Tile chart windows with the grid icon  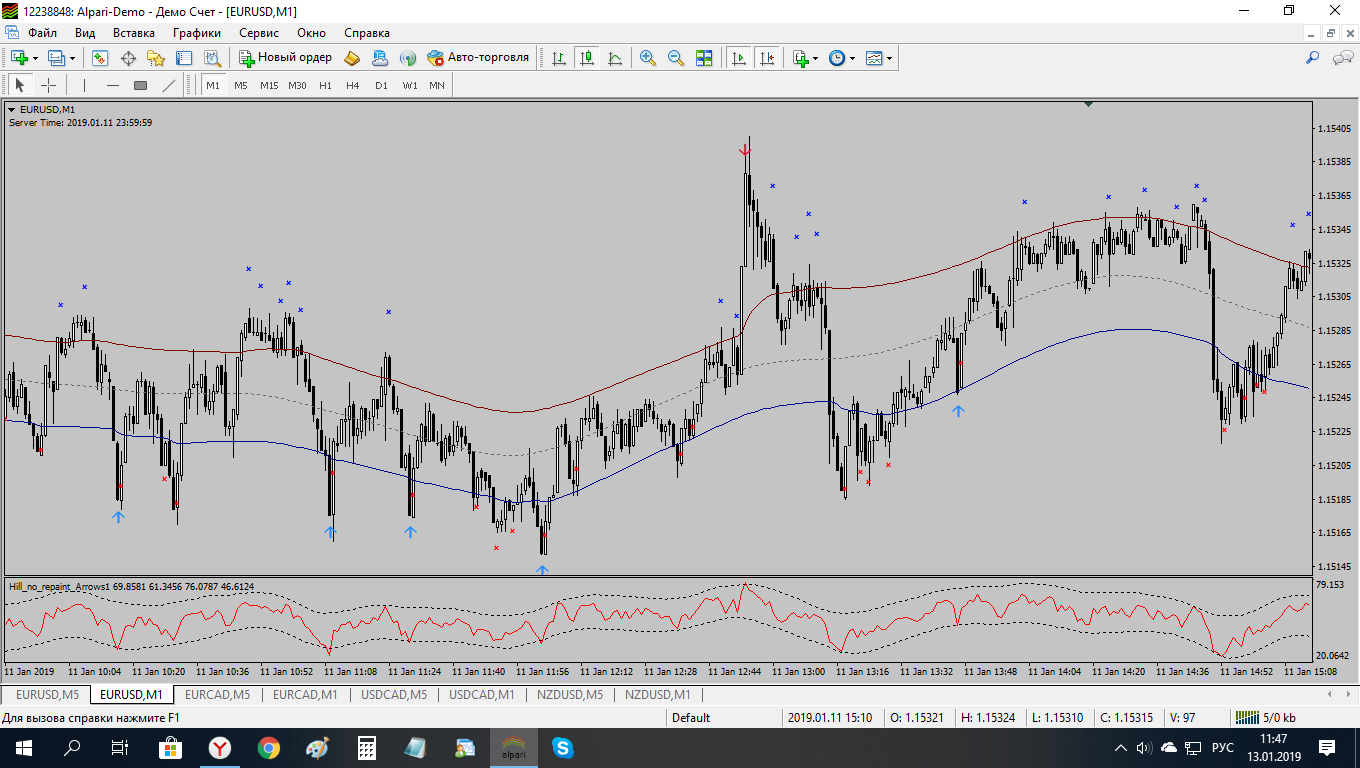point(704,58)
